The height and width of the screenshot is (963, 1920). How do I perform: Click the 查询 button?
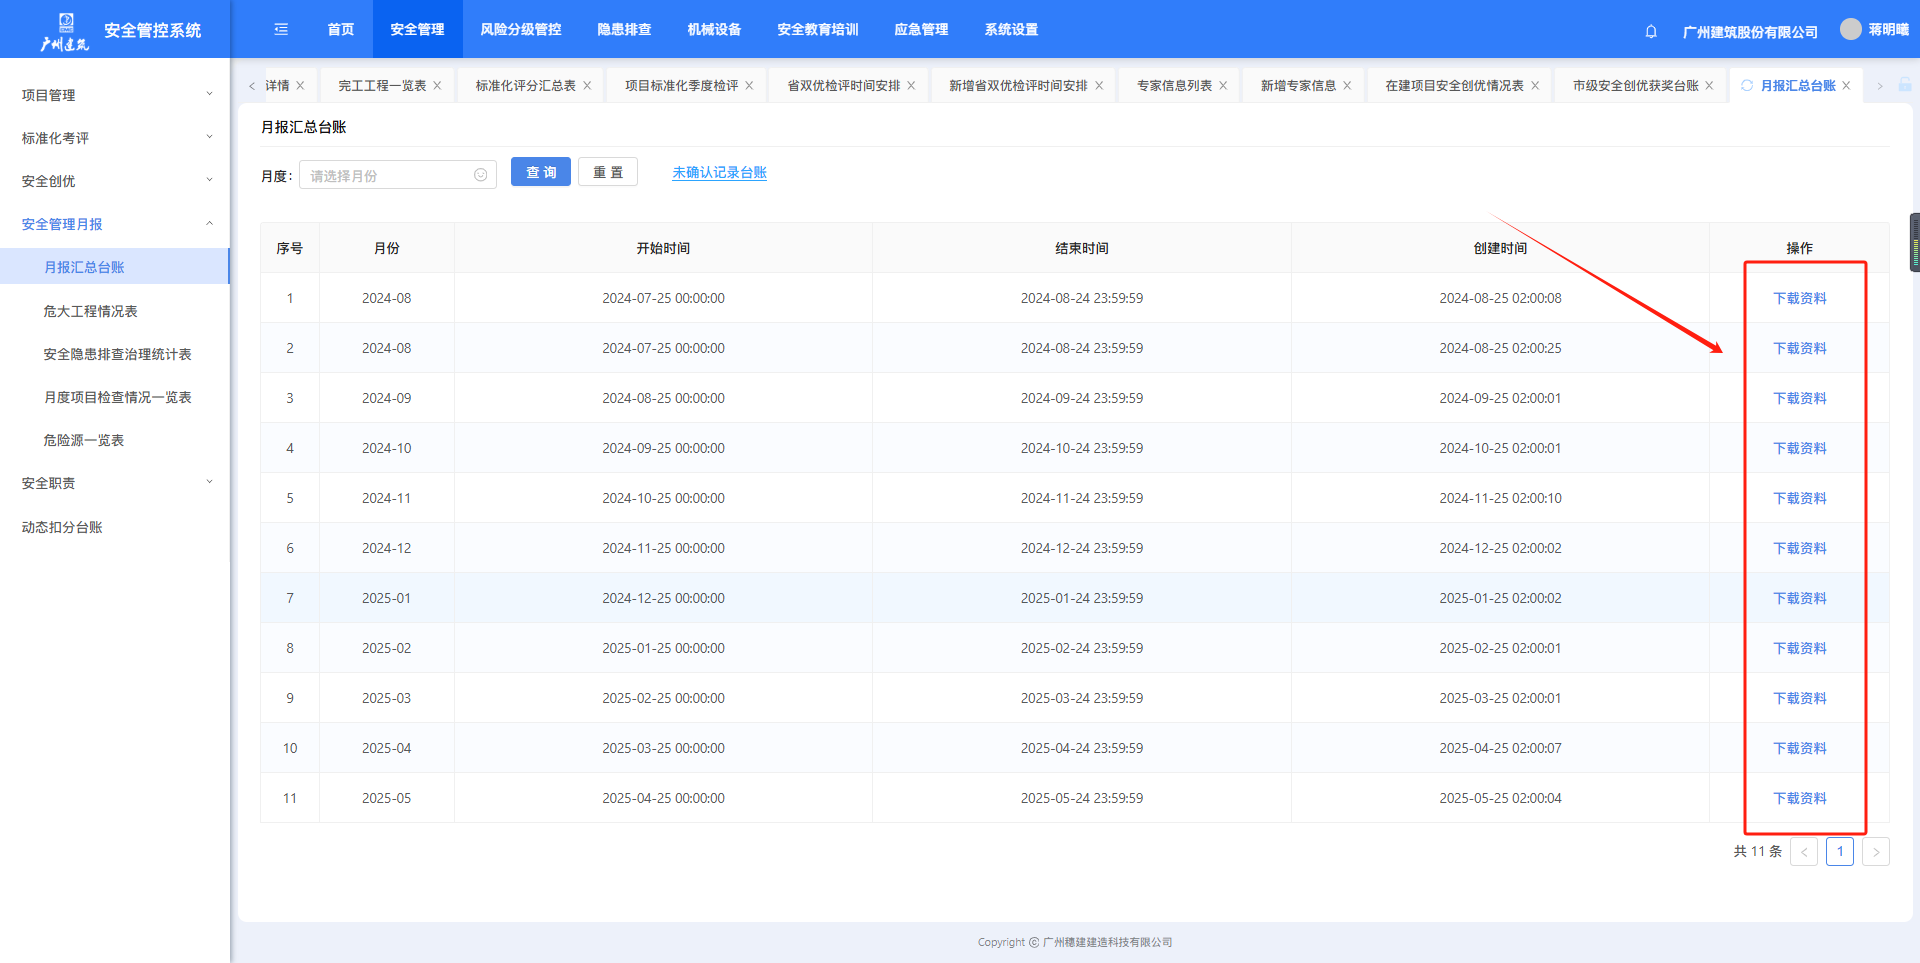[540, 172]
